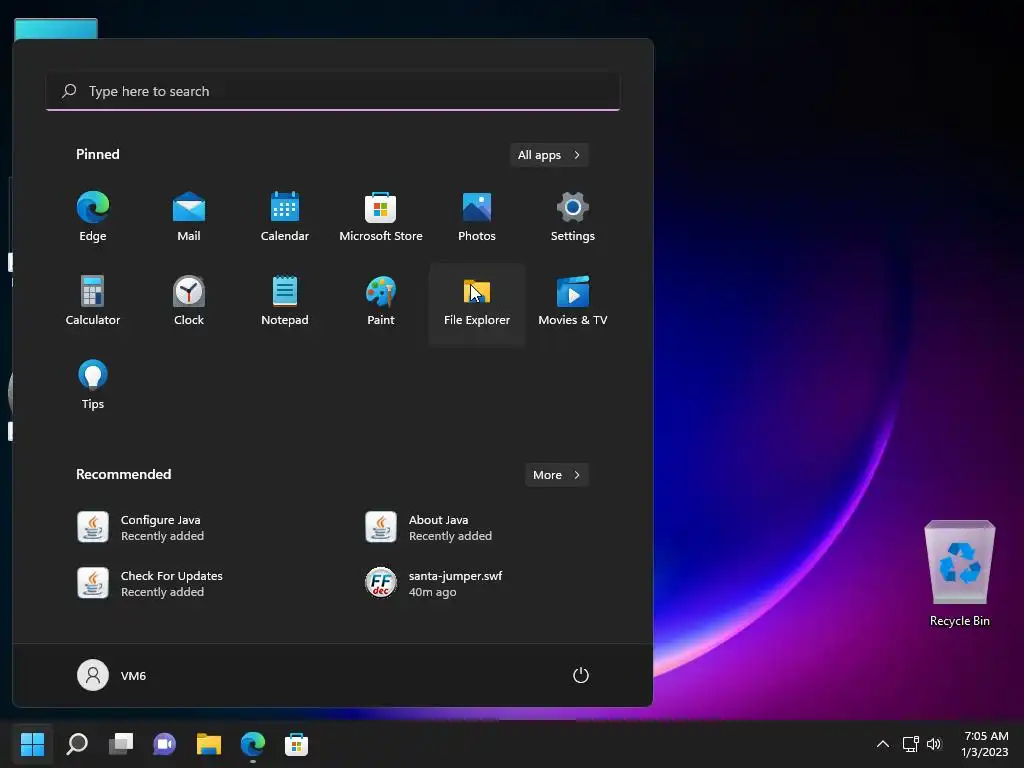Open the Paint app

point(381,302)
